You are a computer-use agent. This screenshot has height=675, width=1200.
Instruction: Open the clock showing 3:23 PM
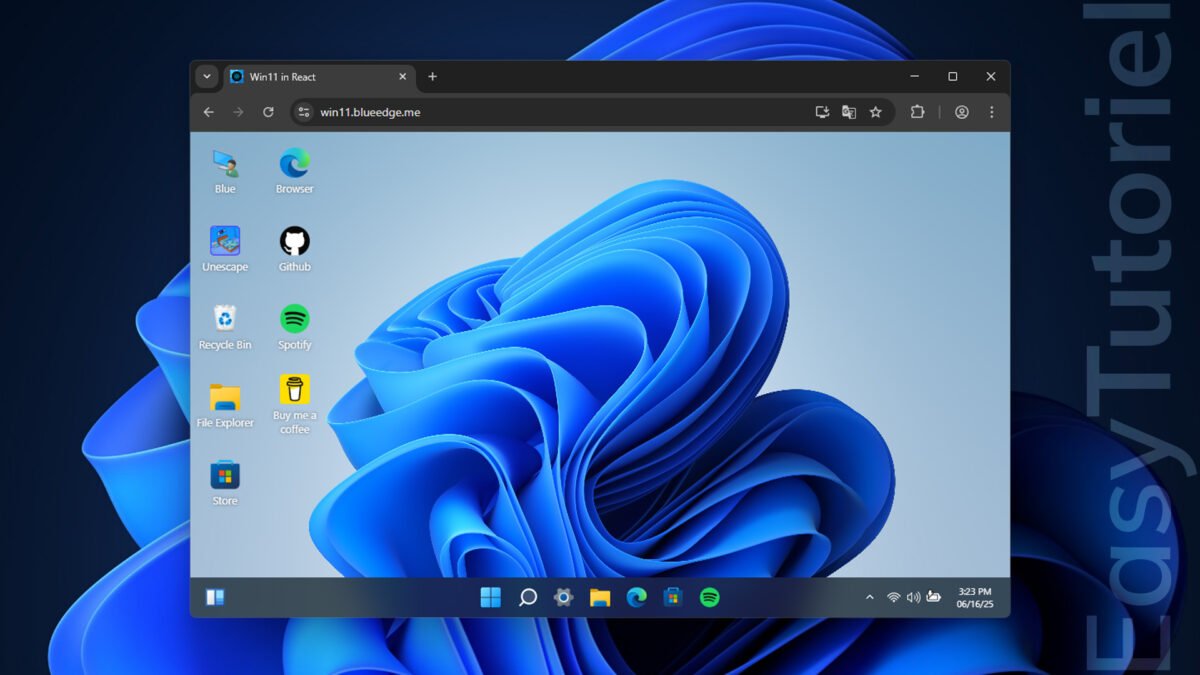click(x=975, y=598)
